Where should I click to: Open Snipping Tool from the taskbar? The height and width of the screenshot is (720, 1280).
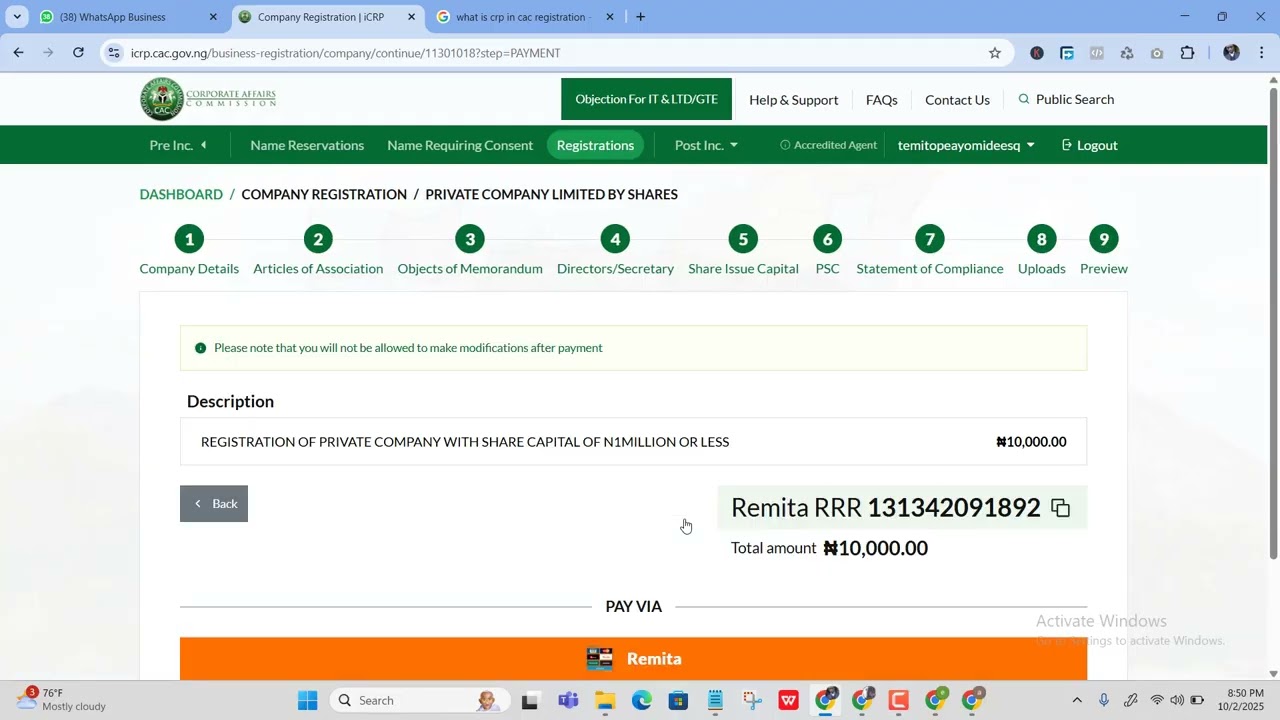pyautogui.click(x=752, y=700)
